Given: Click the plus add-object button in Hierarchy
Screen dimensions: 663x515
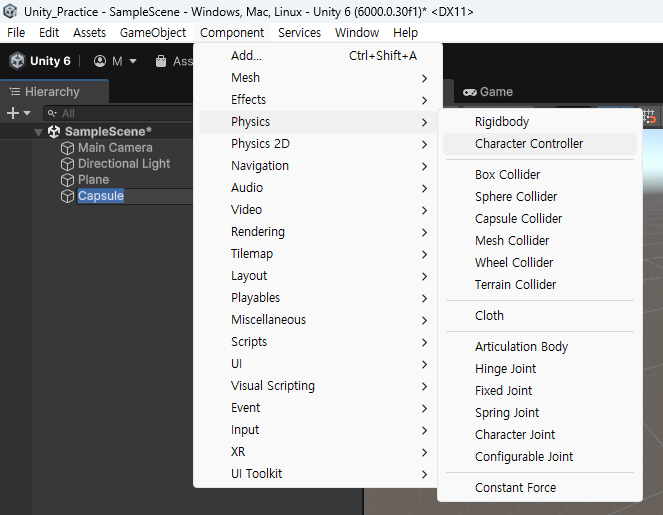Looking at the screenshot, I should 13,113.
